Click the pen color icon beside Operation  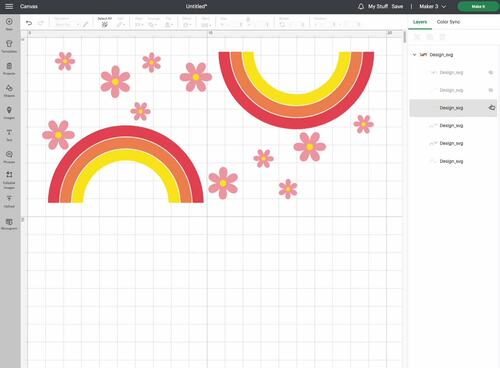[86, 24]
